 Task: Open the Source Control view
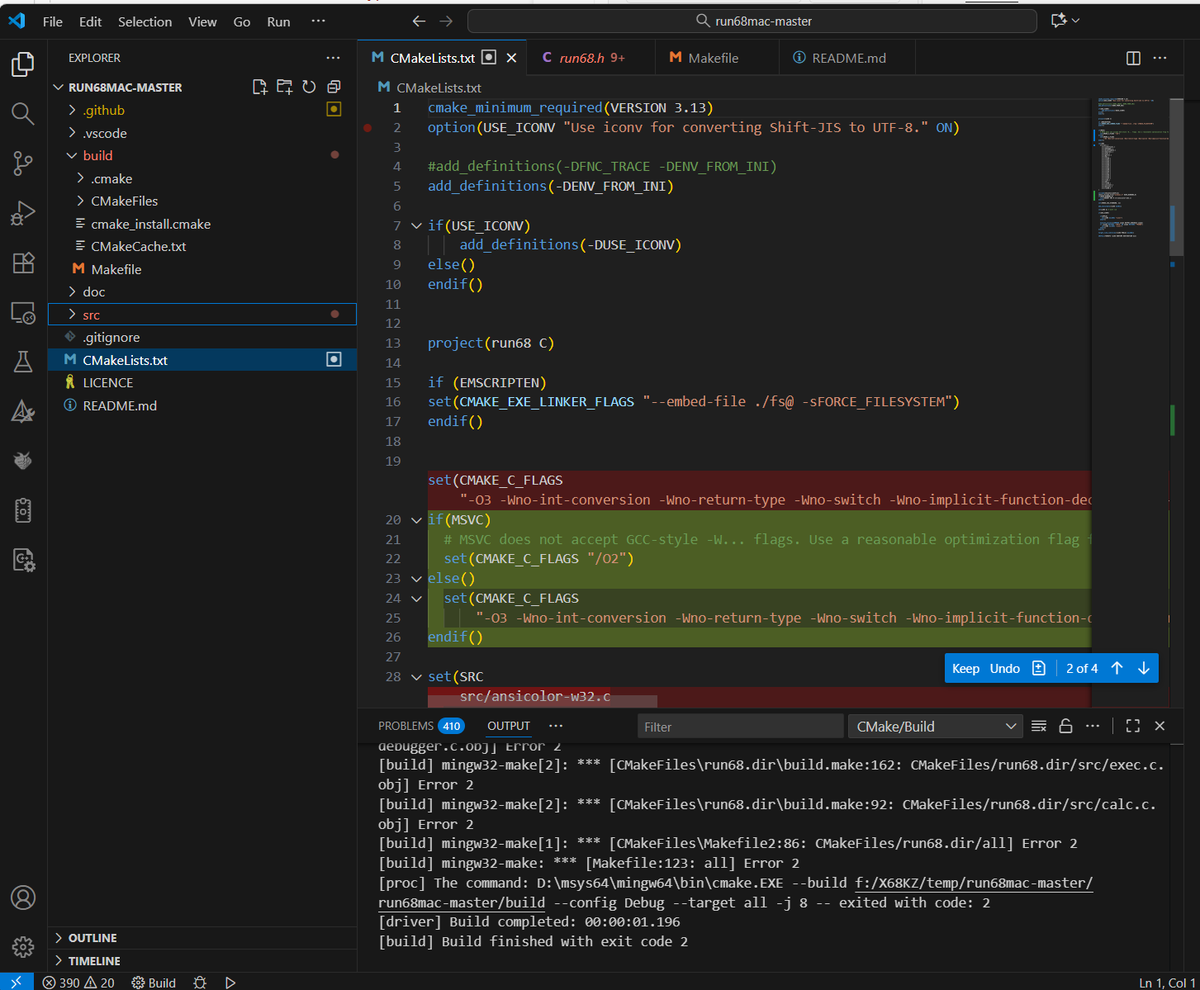tap(23, 163)
